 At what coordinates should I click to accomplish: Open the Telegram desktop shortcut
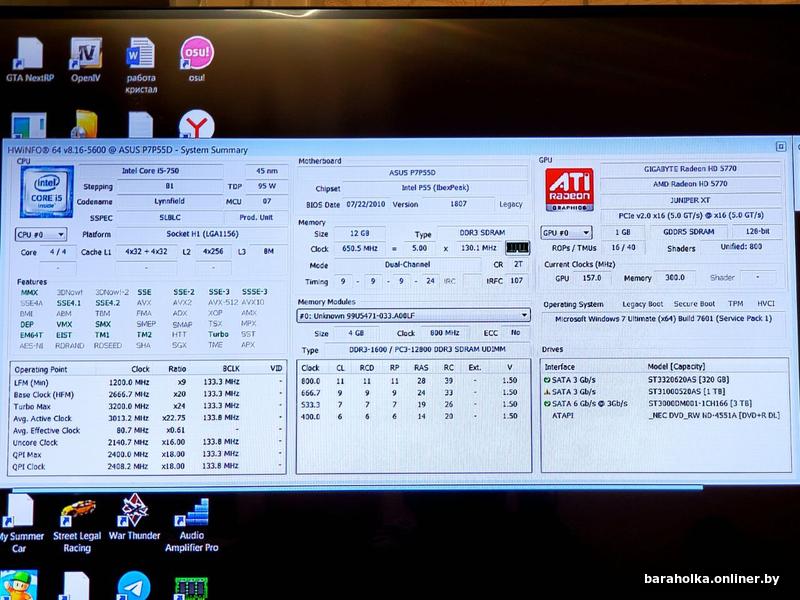133,586
